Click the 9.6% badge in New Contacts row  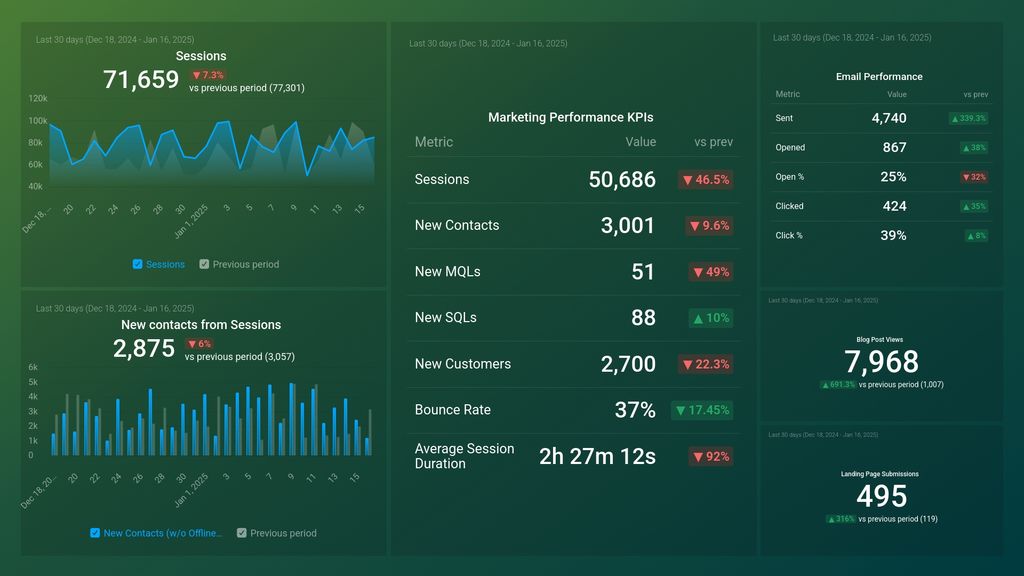click(709, 225)
